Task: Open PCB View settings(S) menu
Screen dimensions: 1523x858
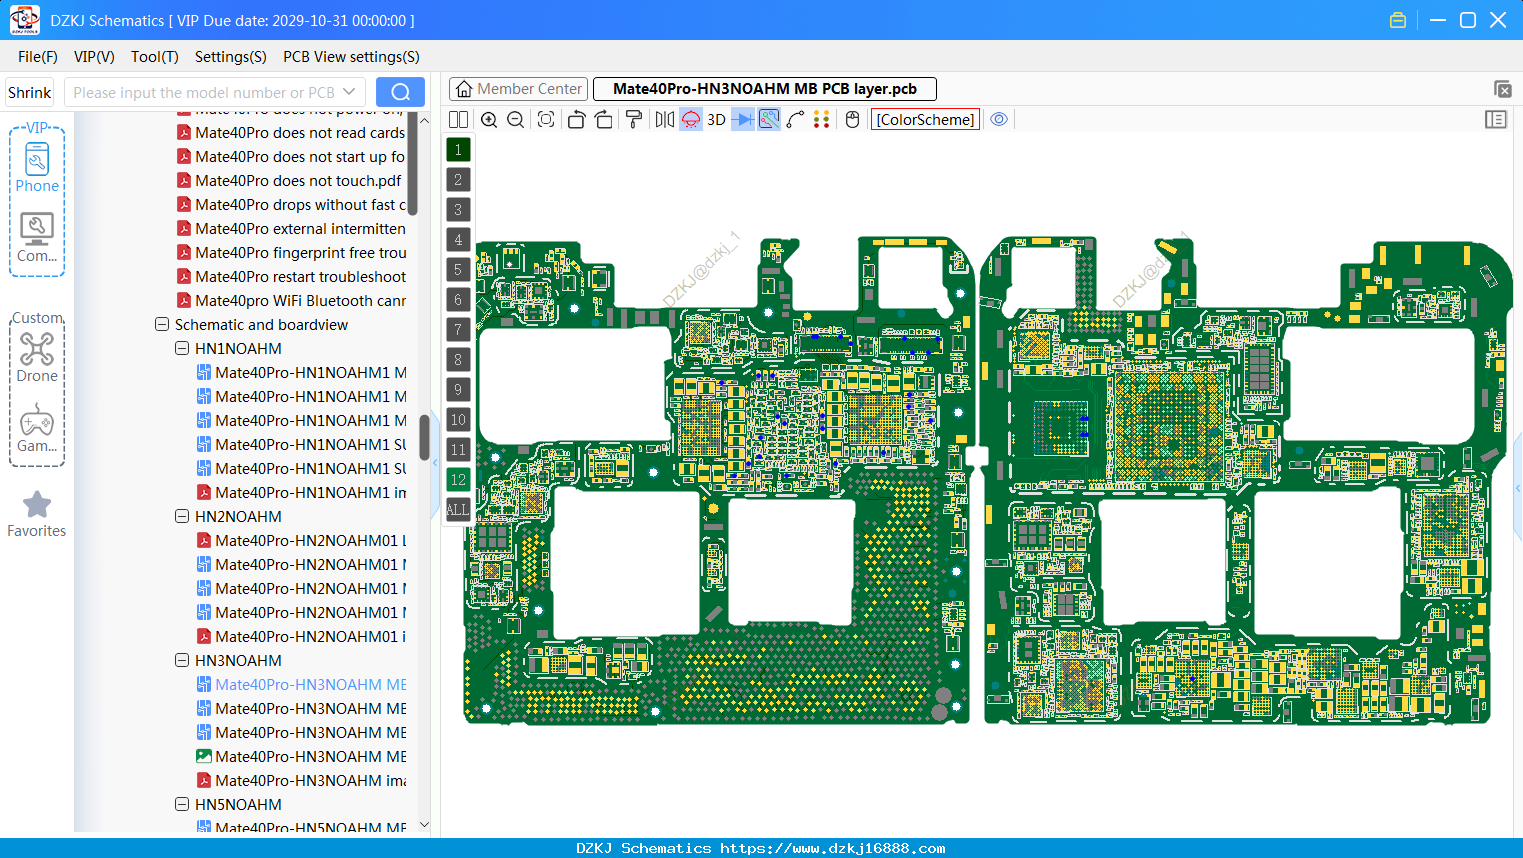Action: click(351, 57)
